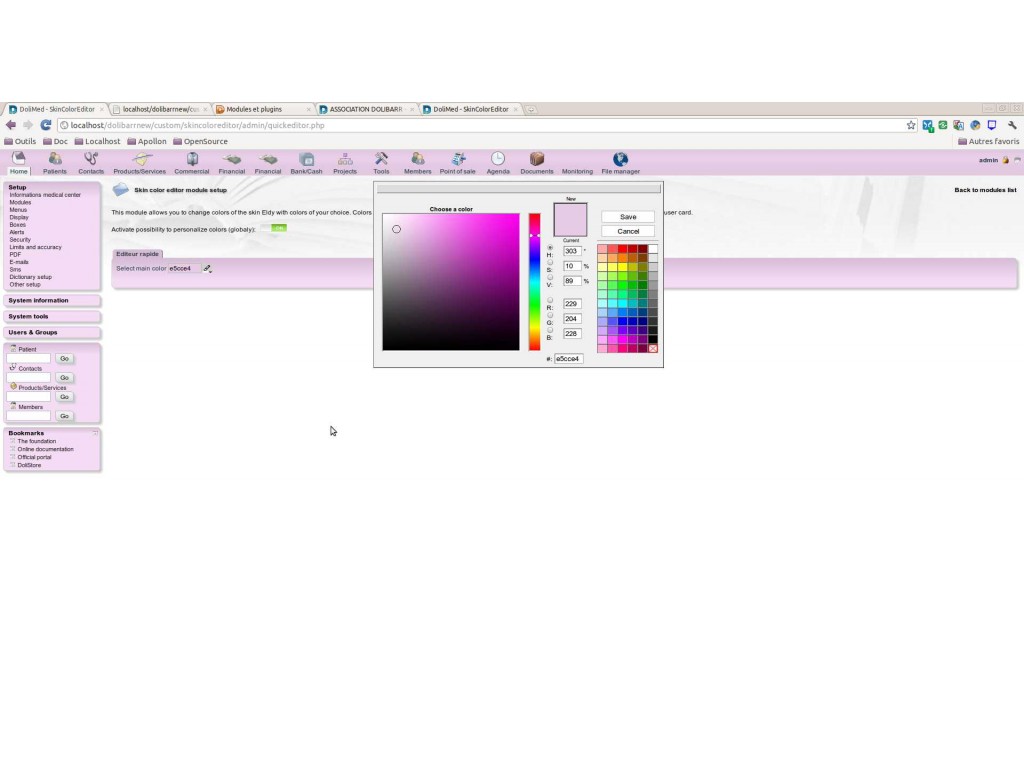Image resolution: width=1024 pixels, height=768 pixels.
Task: Click the vertical rainbow hue slider
Action: click(x=534, y=281)
